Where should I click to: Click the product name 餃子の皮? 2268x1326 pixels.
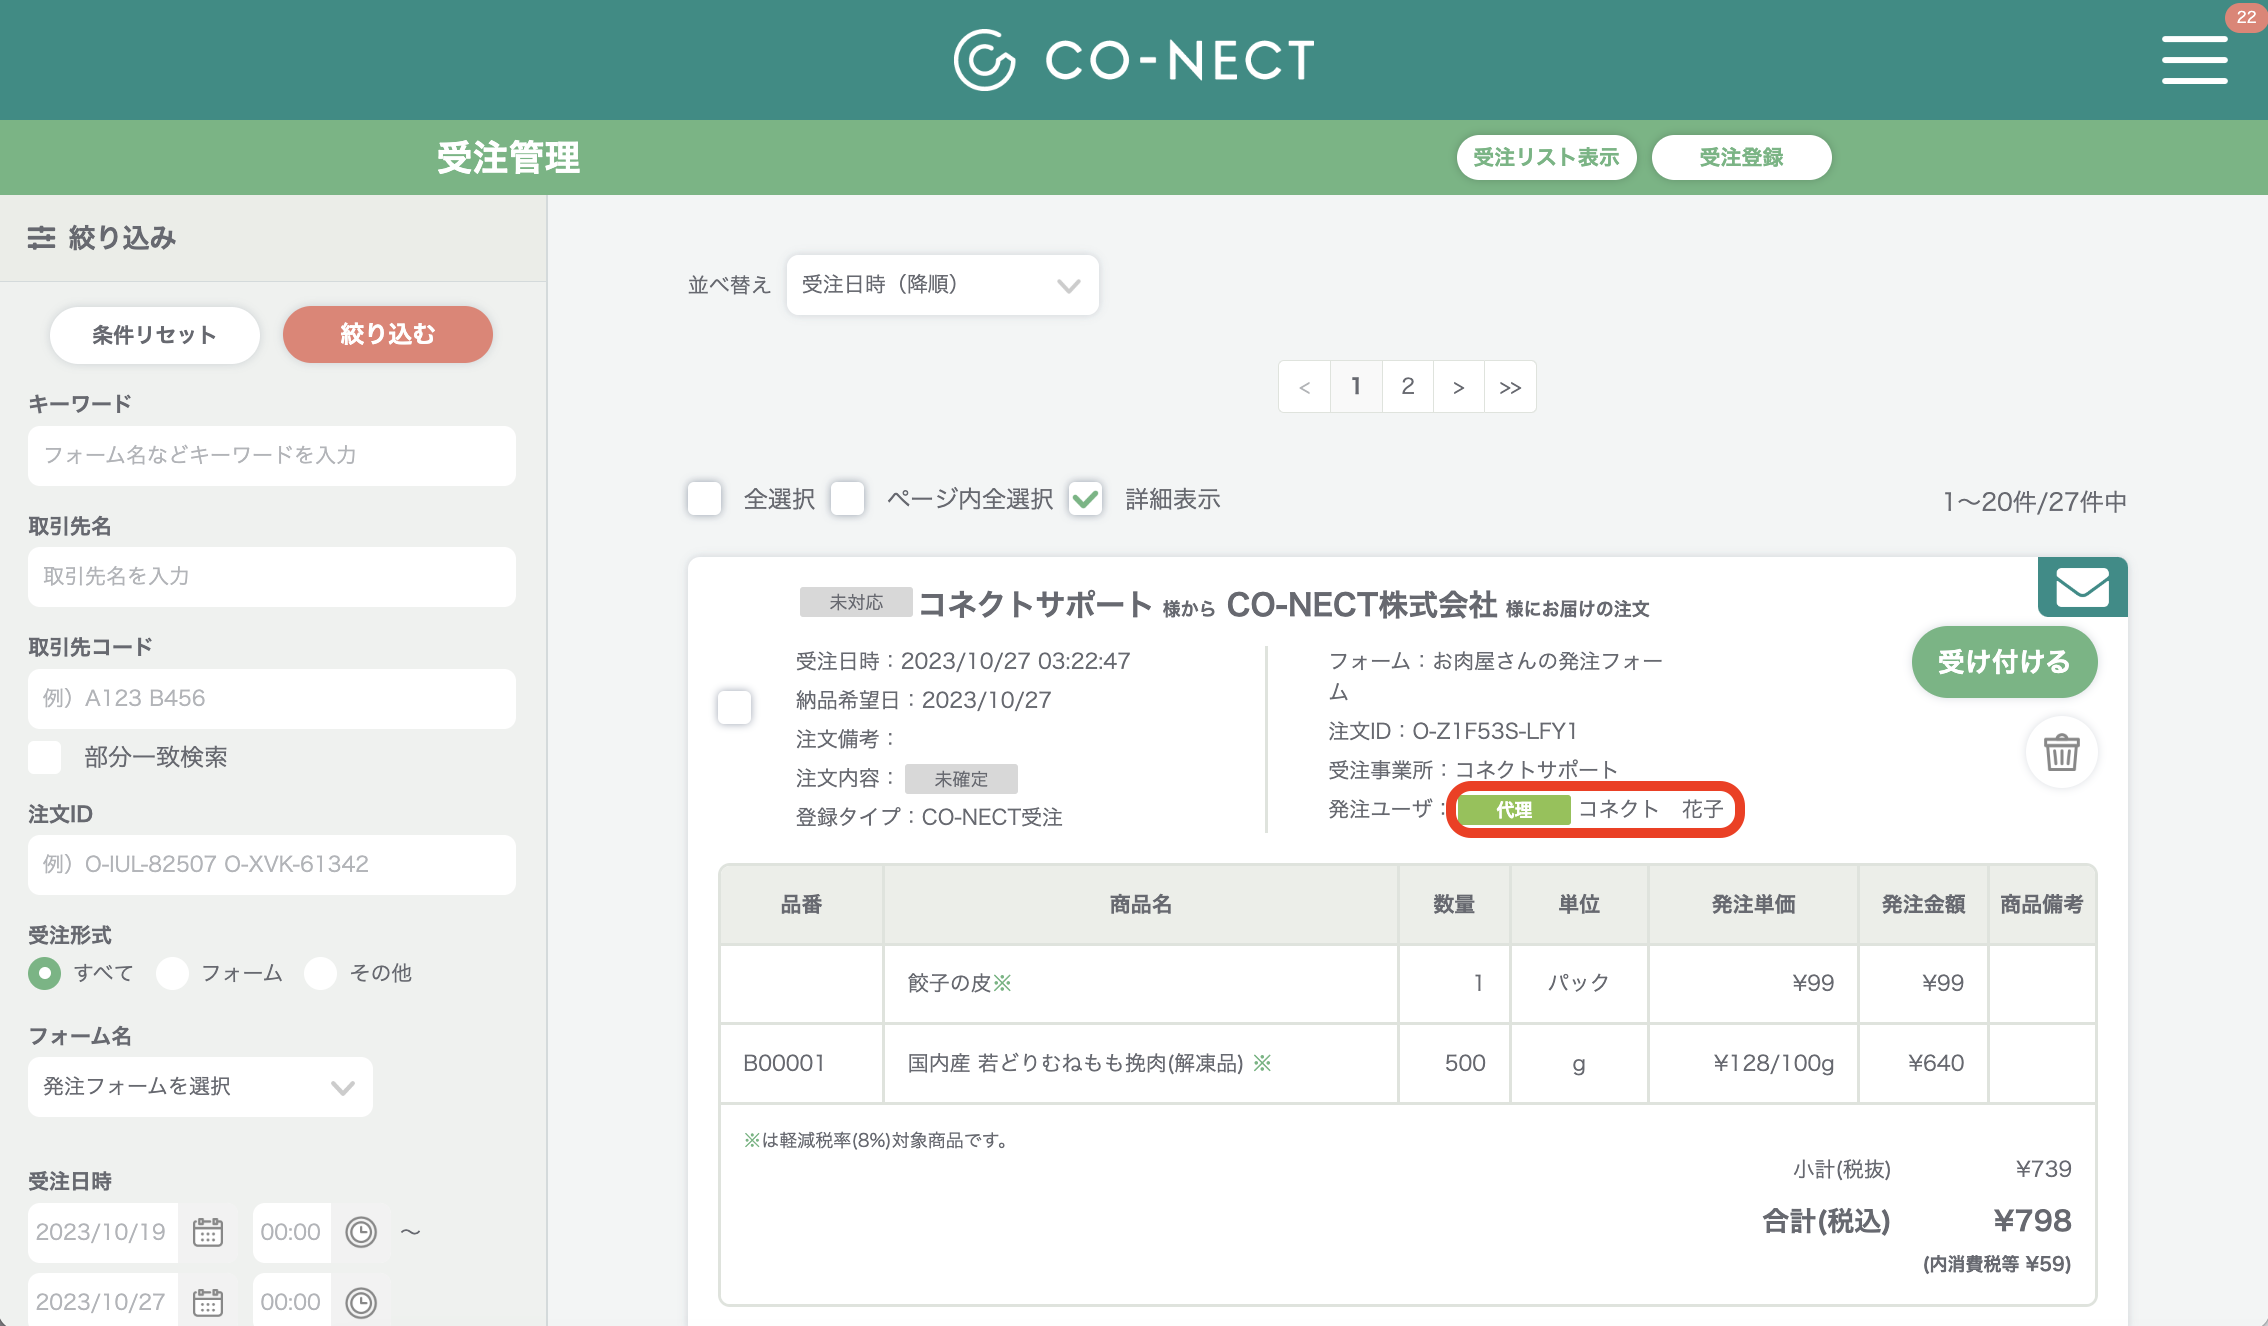(x=949, y=983)
